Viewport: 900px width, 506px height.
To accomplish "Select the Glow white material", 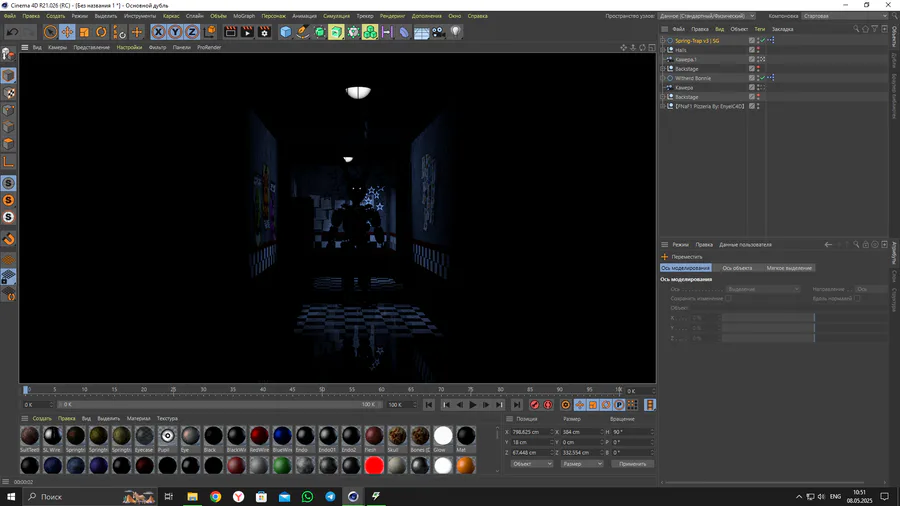I will coord(443,437).
